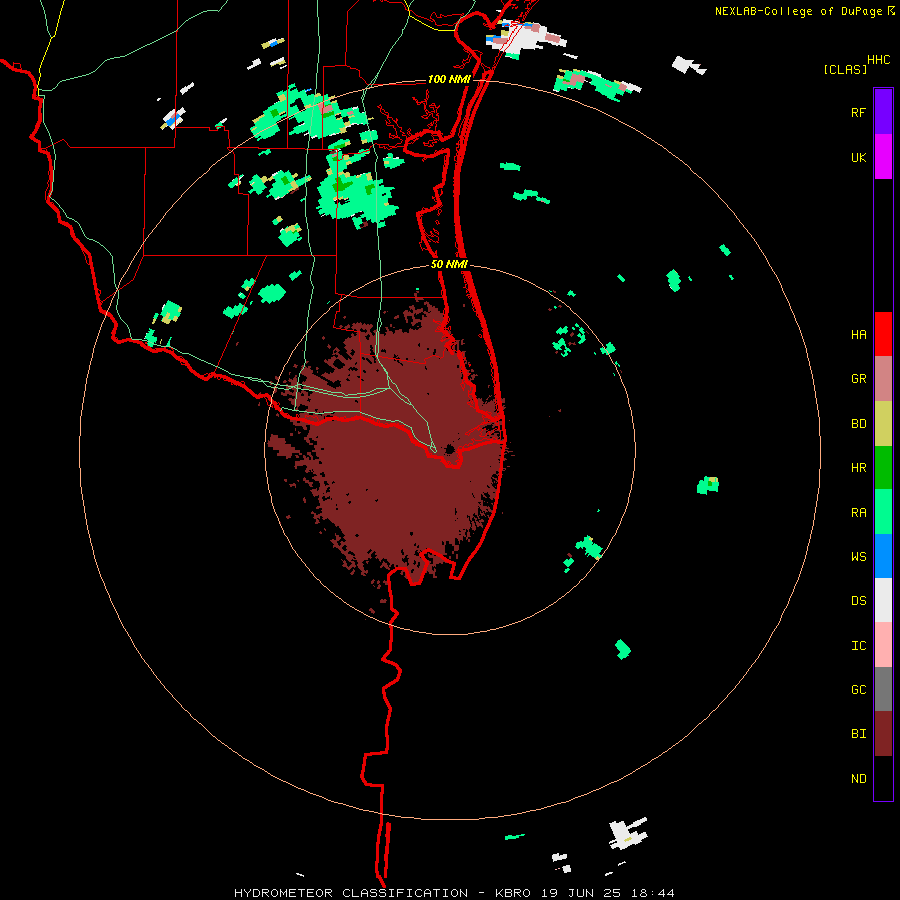Viewport: 900px width, 900px height.
Task: Click the "HYDROMETEOR CLASSIFICATION - KBRO" caption text
Action: coord(382,893)
